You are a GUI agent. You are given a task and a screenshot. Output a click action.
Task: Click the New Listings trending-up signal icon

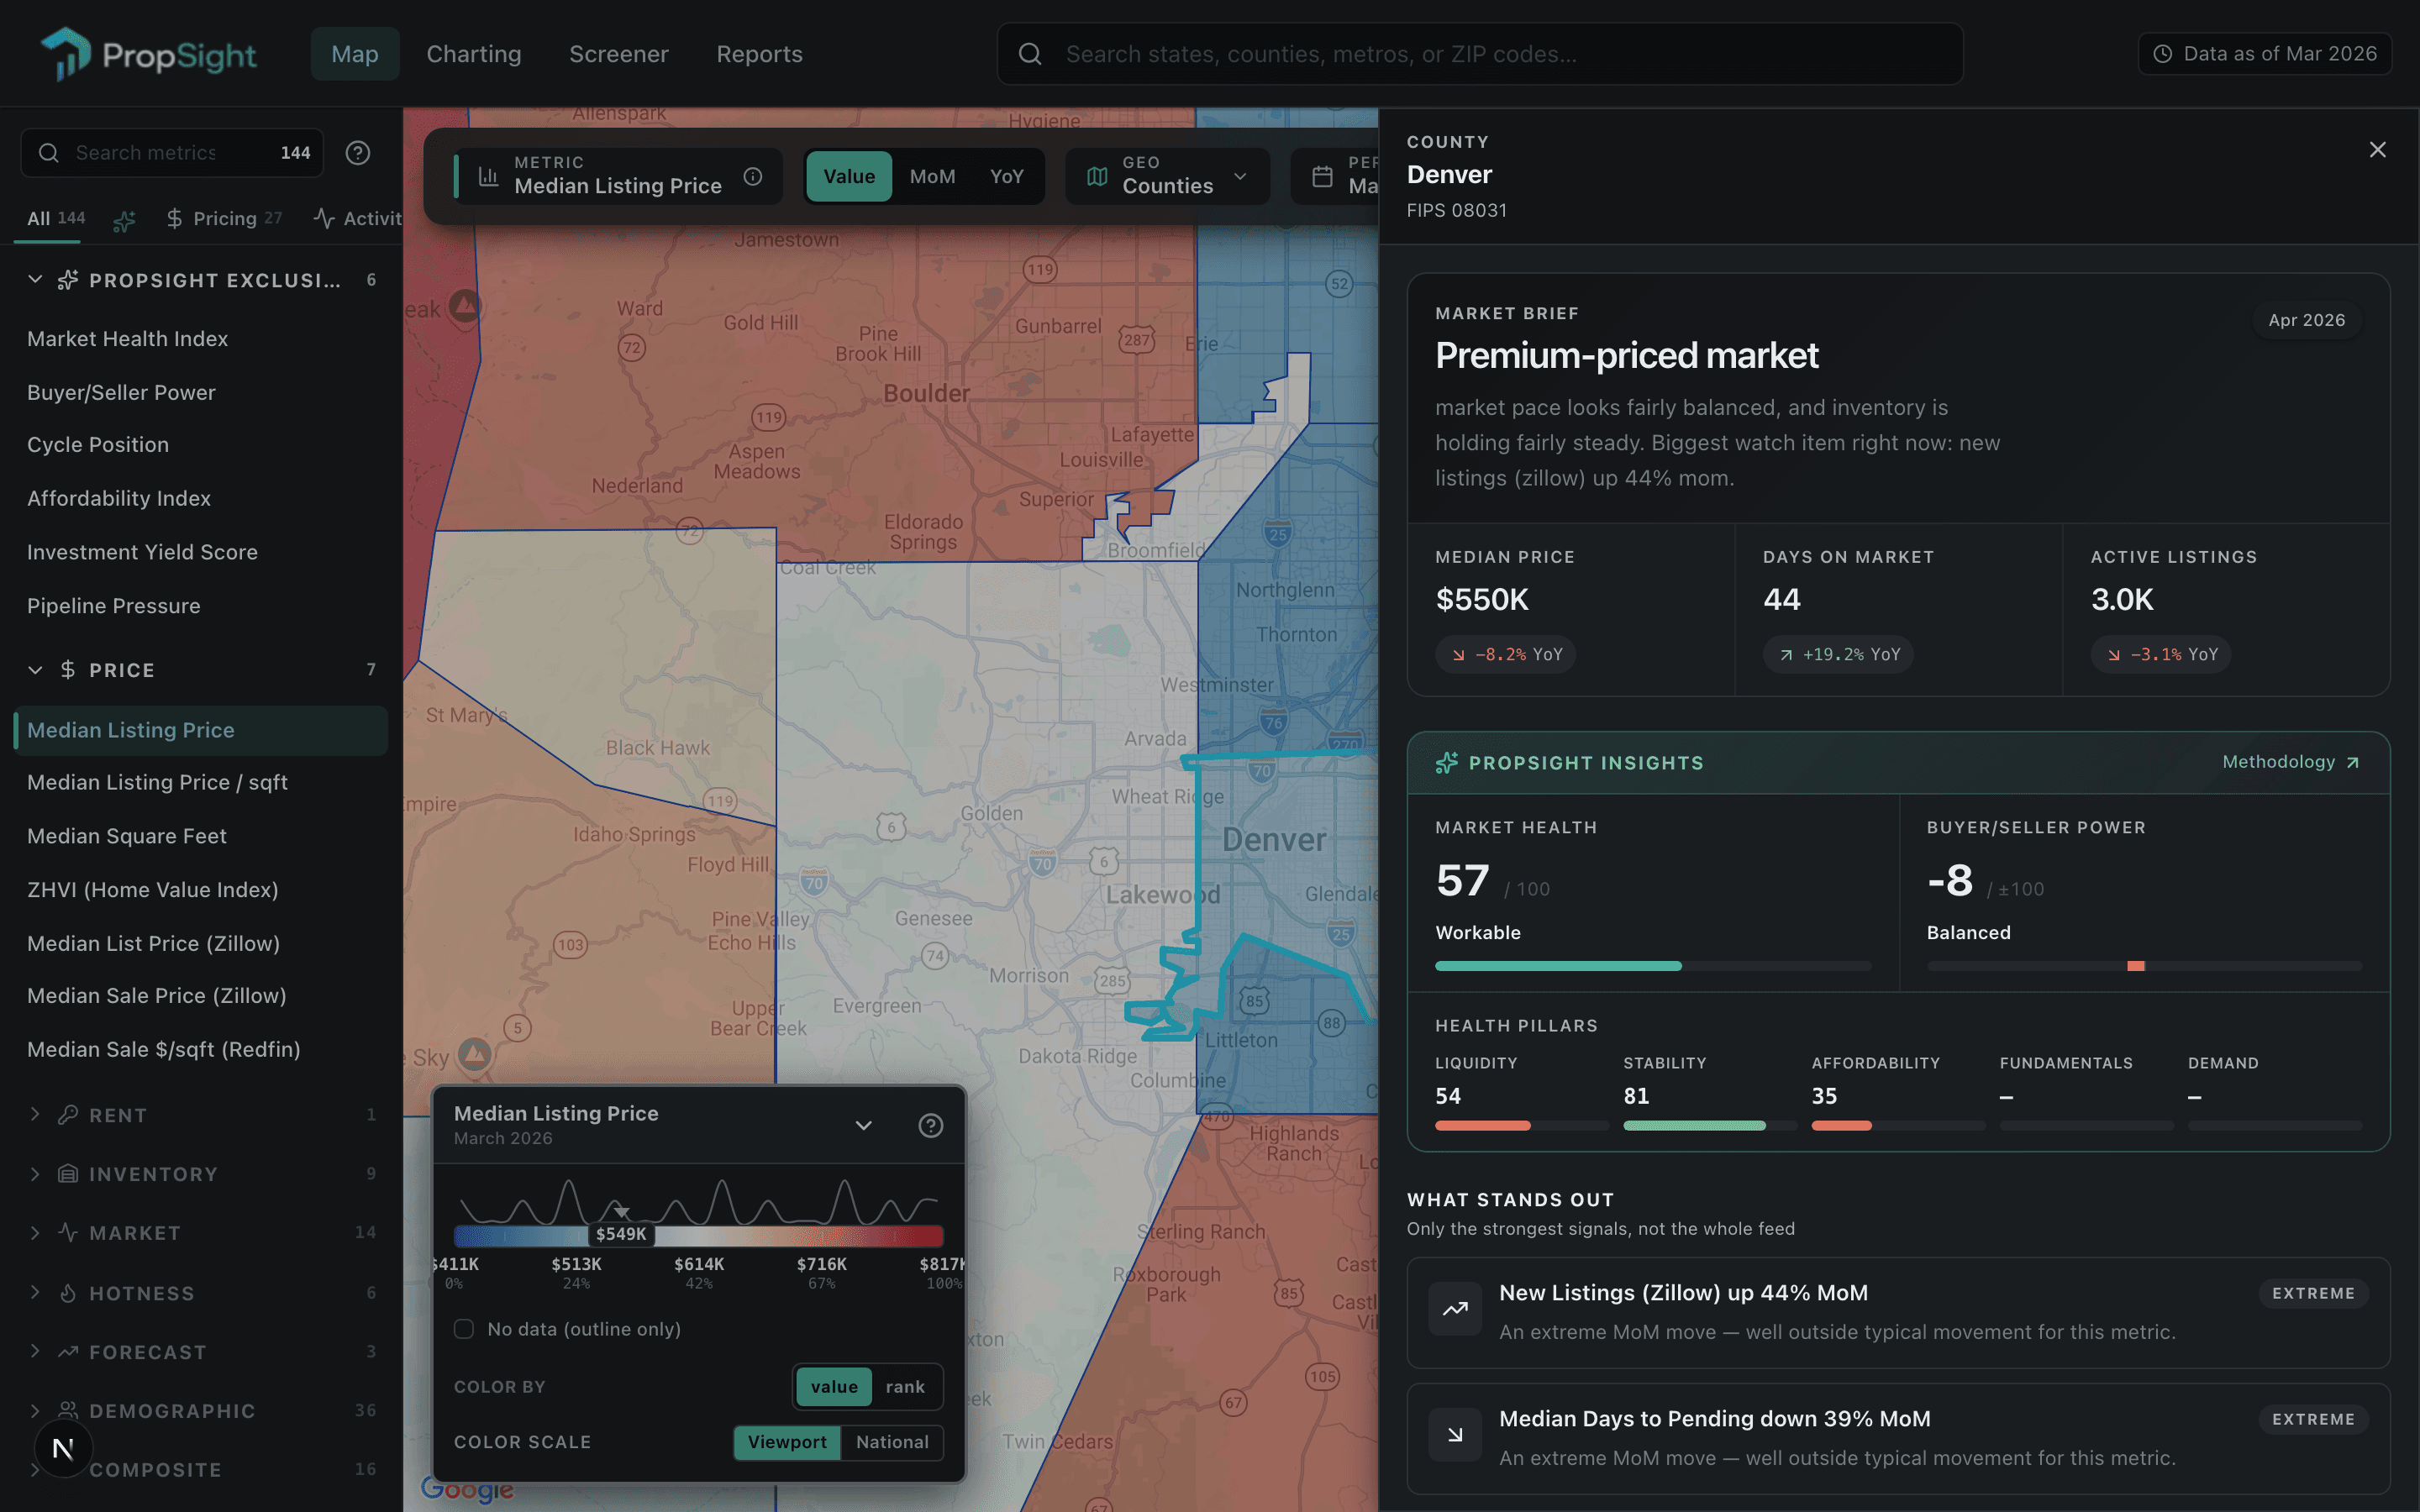[x=1455, y=1308]
